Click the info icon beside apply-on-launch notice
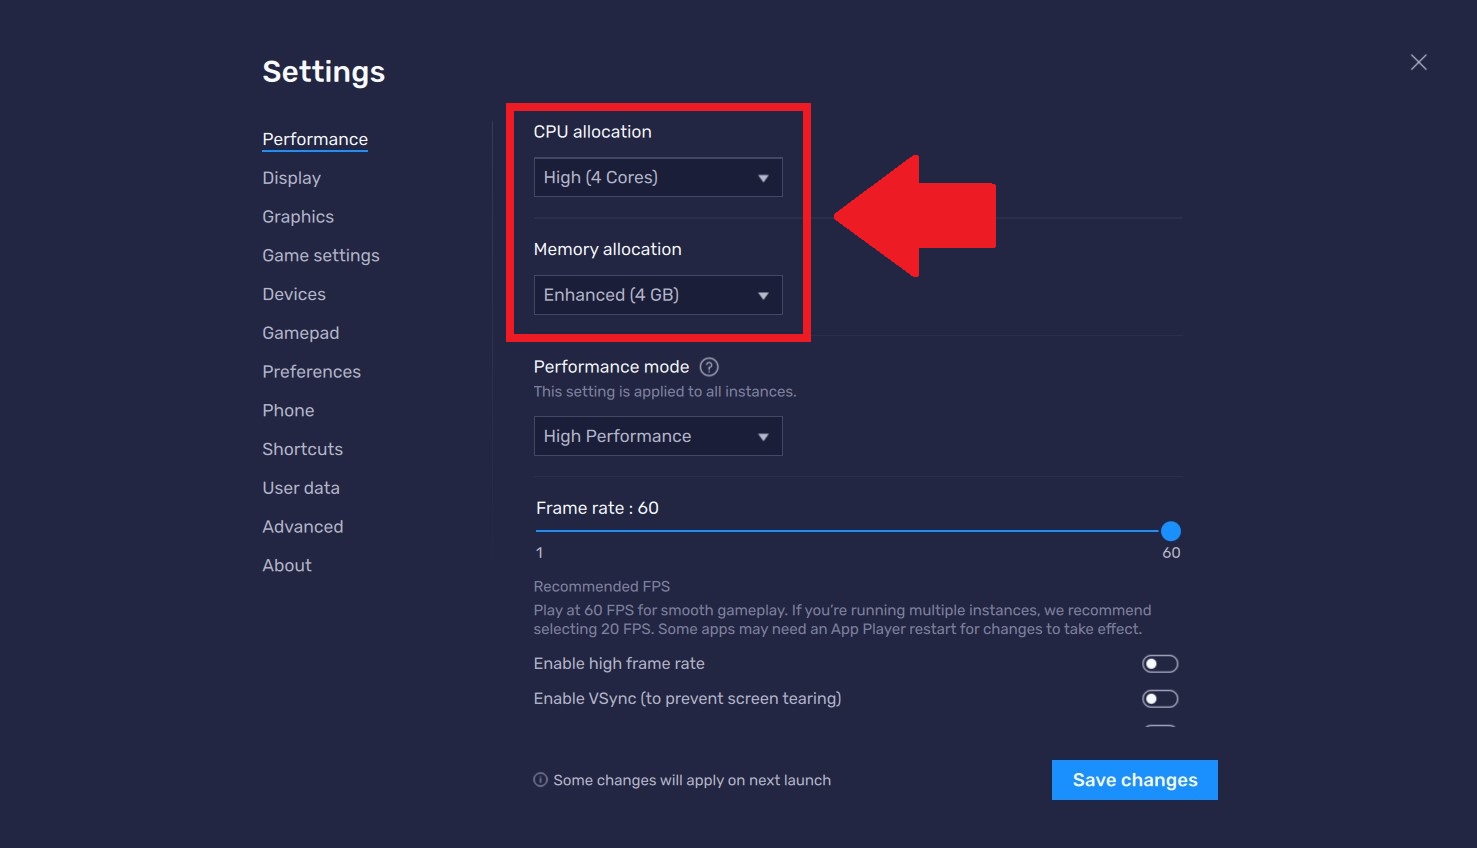Screen dimensions: 1477x848 pyautogui.click(x=540, y=779)
